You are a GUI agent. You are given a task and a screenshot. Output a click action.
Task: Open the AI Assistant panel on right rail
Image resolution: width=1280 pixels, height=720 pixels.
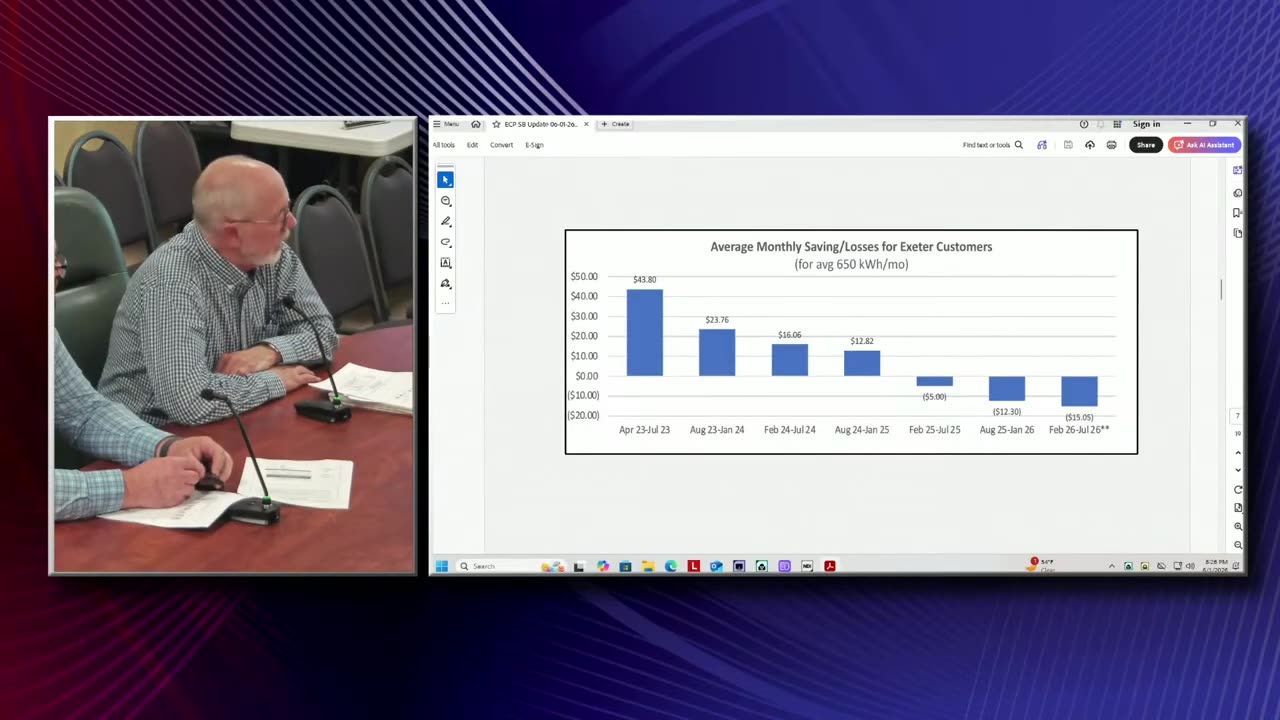pos(1238,170)
